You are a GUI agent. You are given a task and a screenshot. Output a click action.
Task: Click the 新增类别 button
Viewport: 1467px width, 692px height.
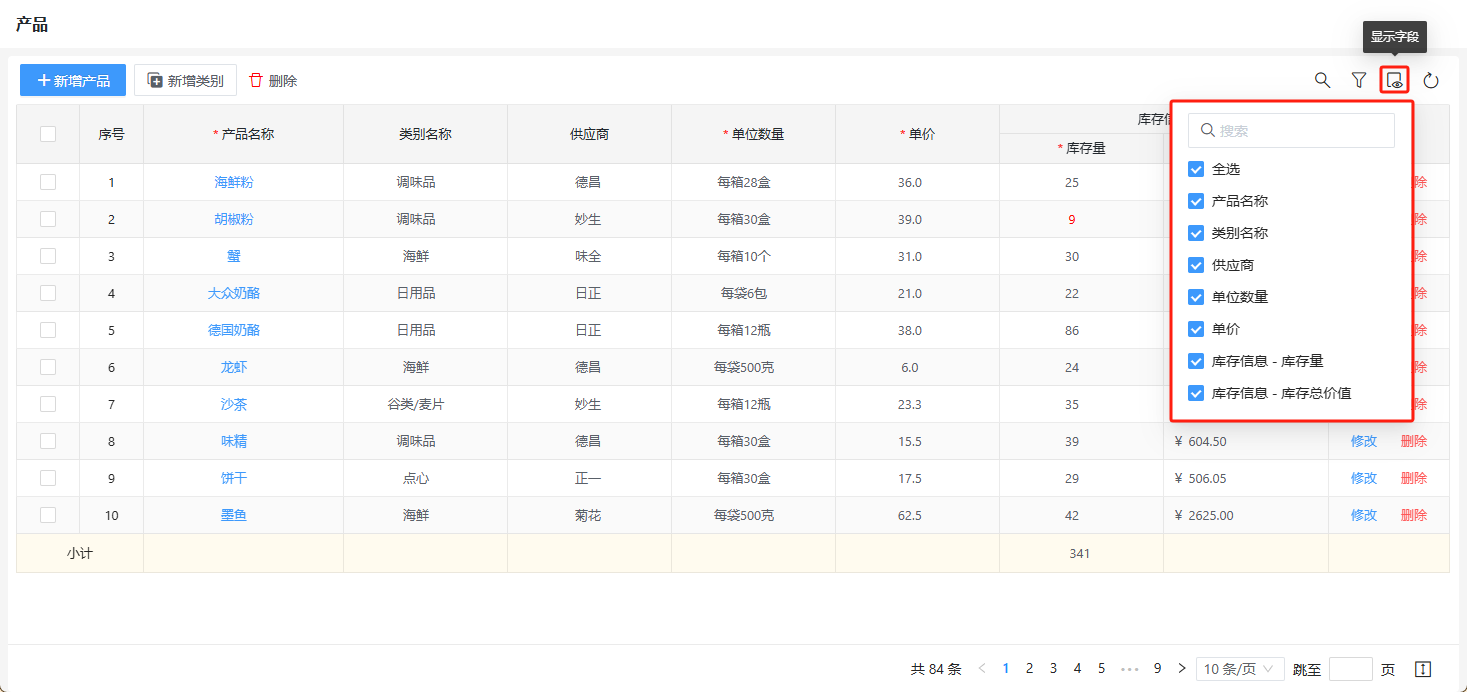pyautogui.click(x=185, y=80)
